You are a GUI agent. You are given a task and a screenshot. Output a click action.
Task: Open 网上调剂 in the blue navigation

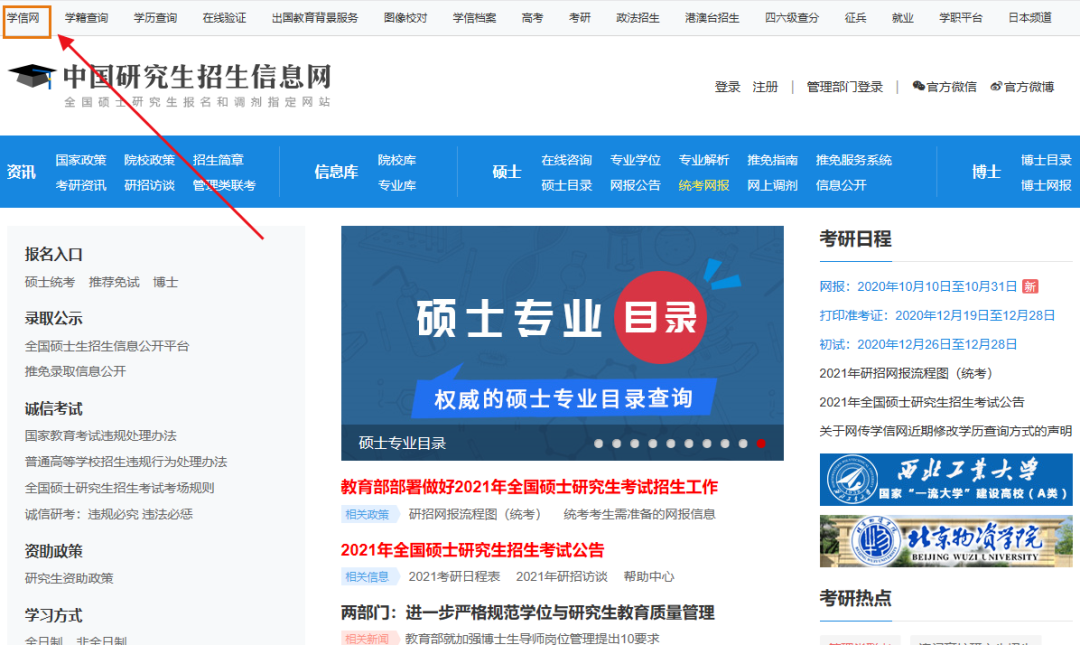point(772,185)
